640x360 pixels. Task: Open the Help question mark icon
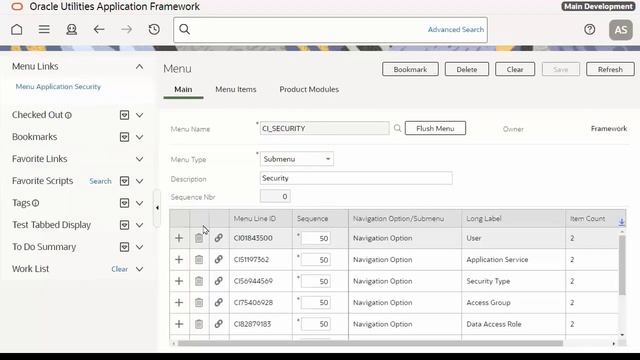pyautogui.click(x=589, y=29)
